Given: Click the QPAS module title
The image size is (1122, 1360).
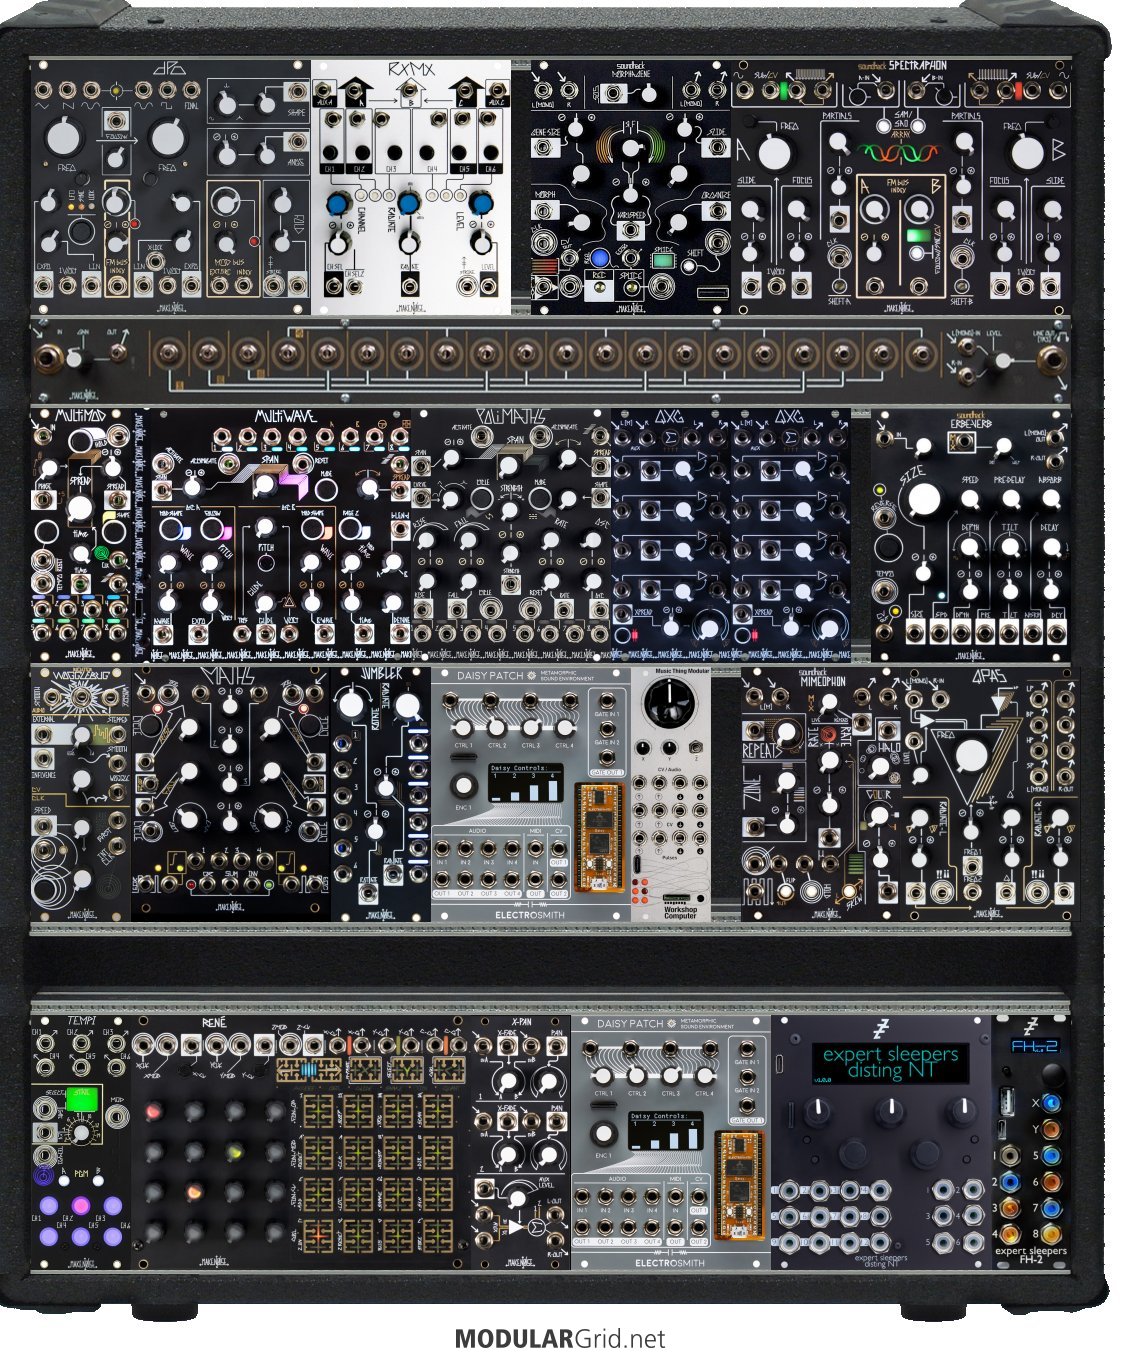Looking at the screenshot, I should point(988,678).
